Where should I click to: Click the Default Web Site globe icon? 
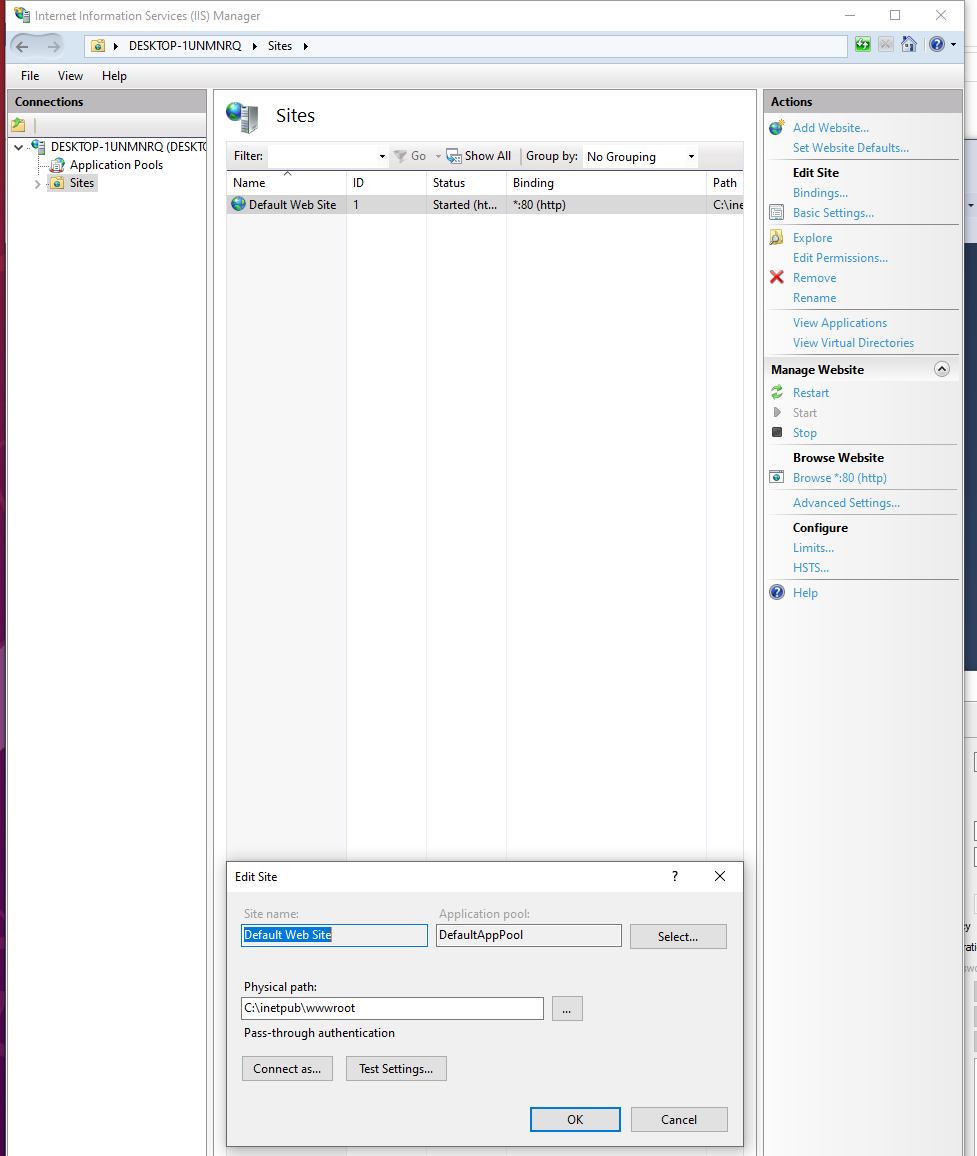[238, 204]
